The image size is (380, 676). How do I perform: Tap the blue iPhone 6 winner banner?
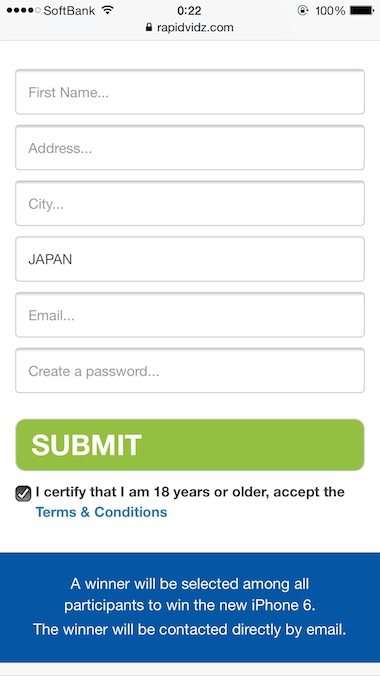click(x=190, y=607)
